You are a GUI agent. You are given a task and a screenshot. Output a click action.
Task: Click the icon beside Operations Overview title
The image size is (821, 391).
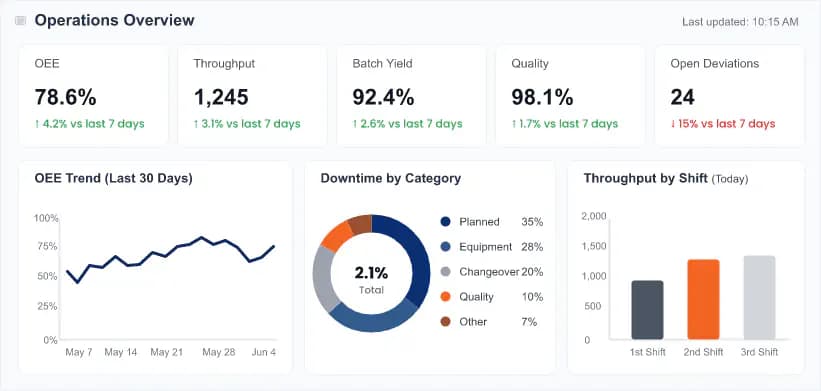tap(20, 21)
